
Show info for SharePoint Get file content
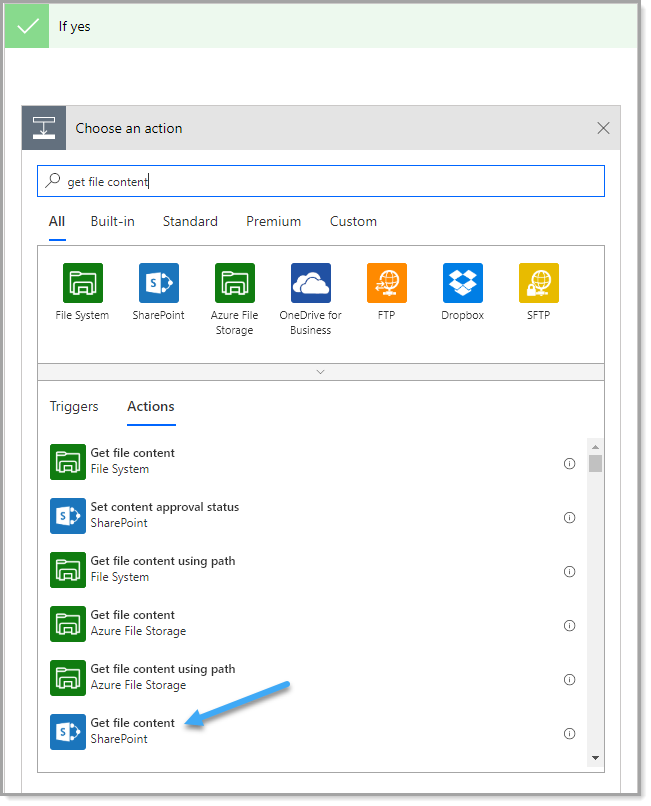click(x=569, y=734)
